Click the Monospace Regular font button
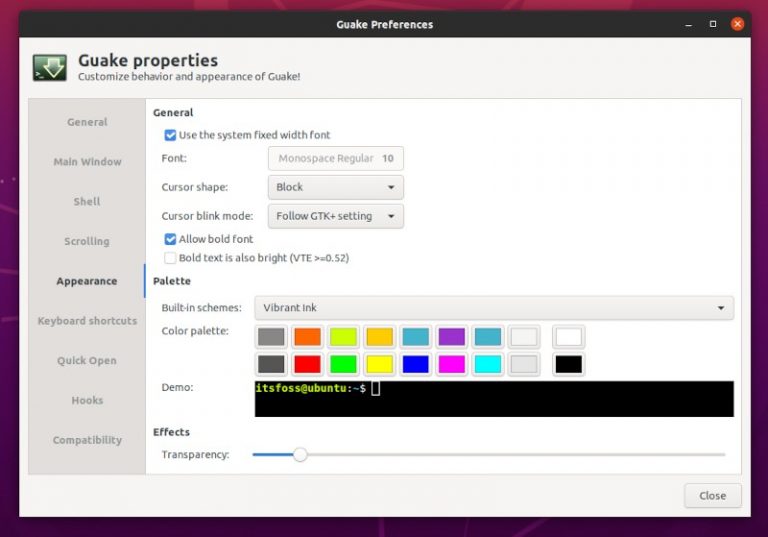The height and width of the screenshot is (537, 768). pos(335,158)
